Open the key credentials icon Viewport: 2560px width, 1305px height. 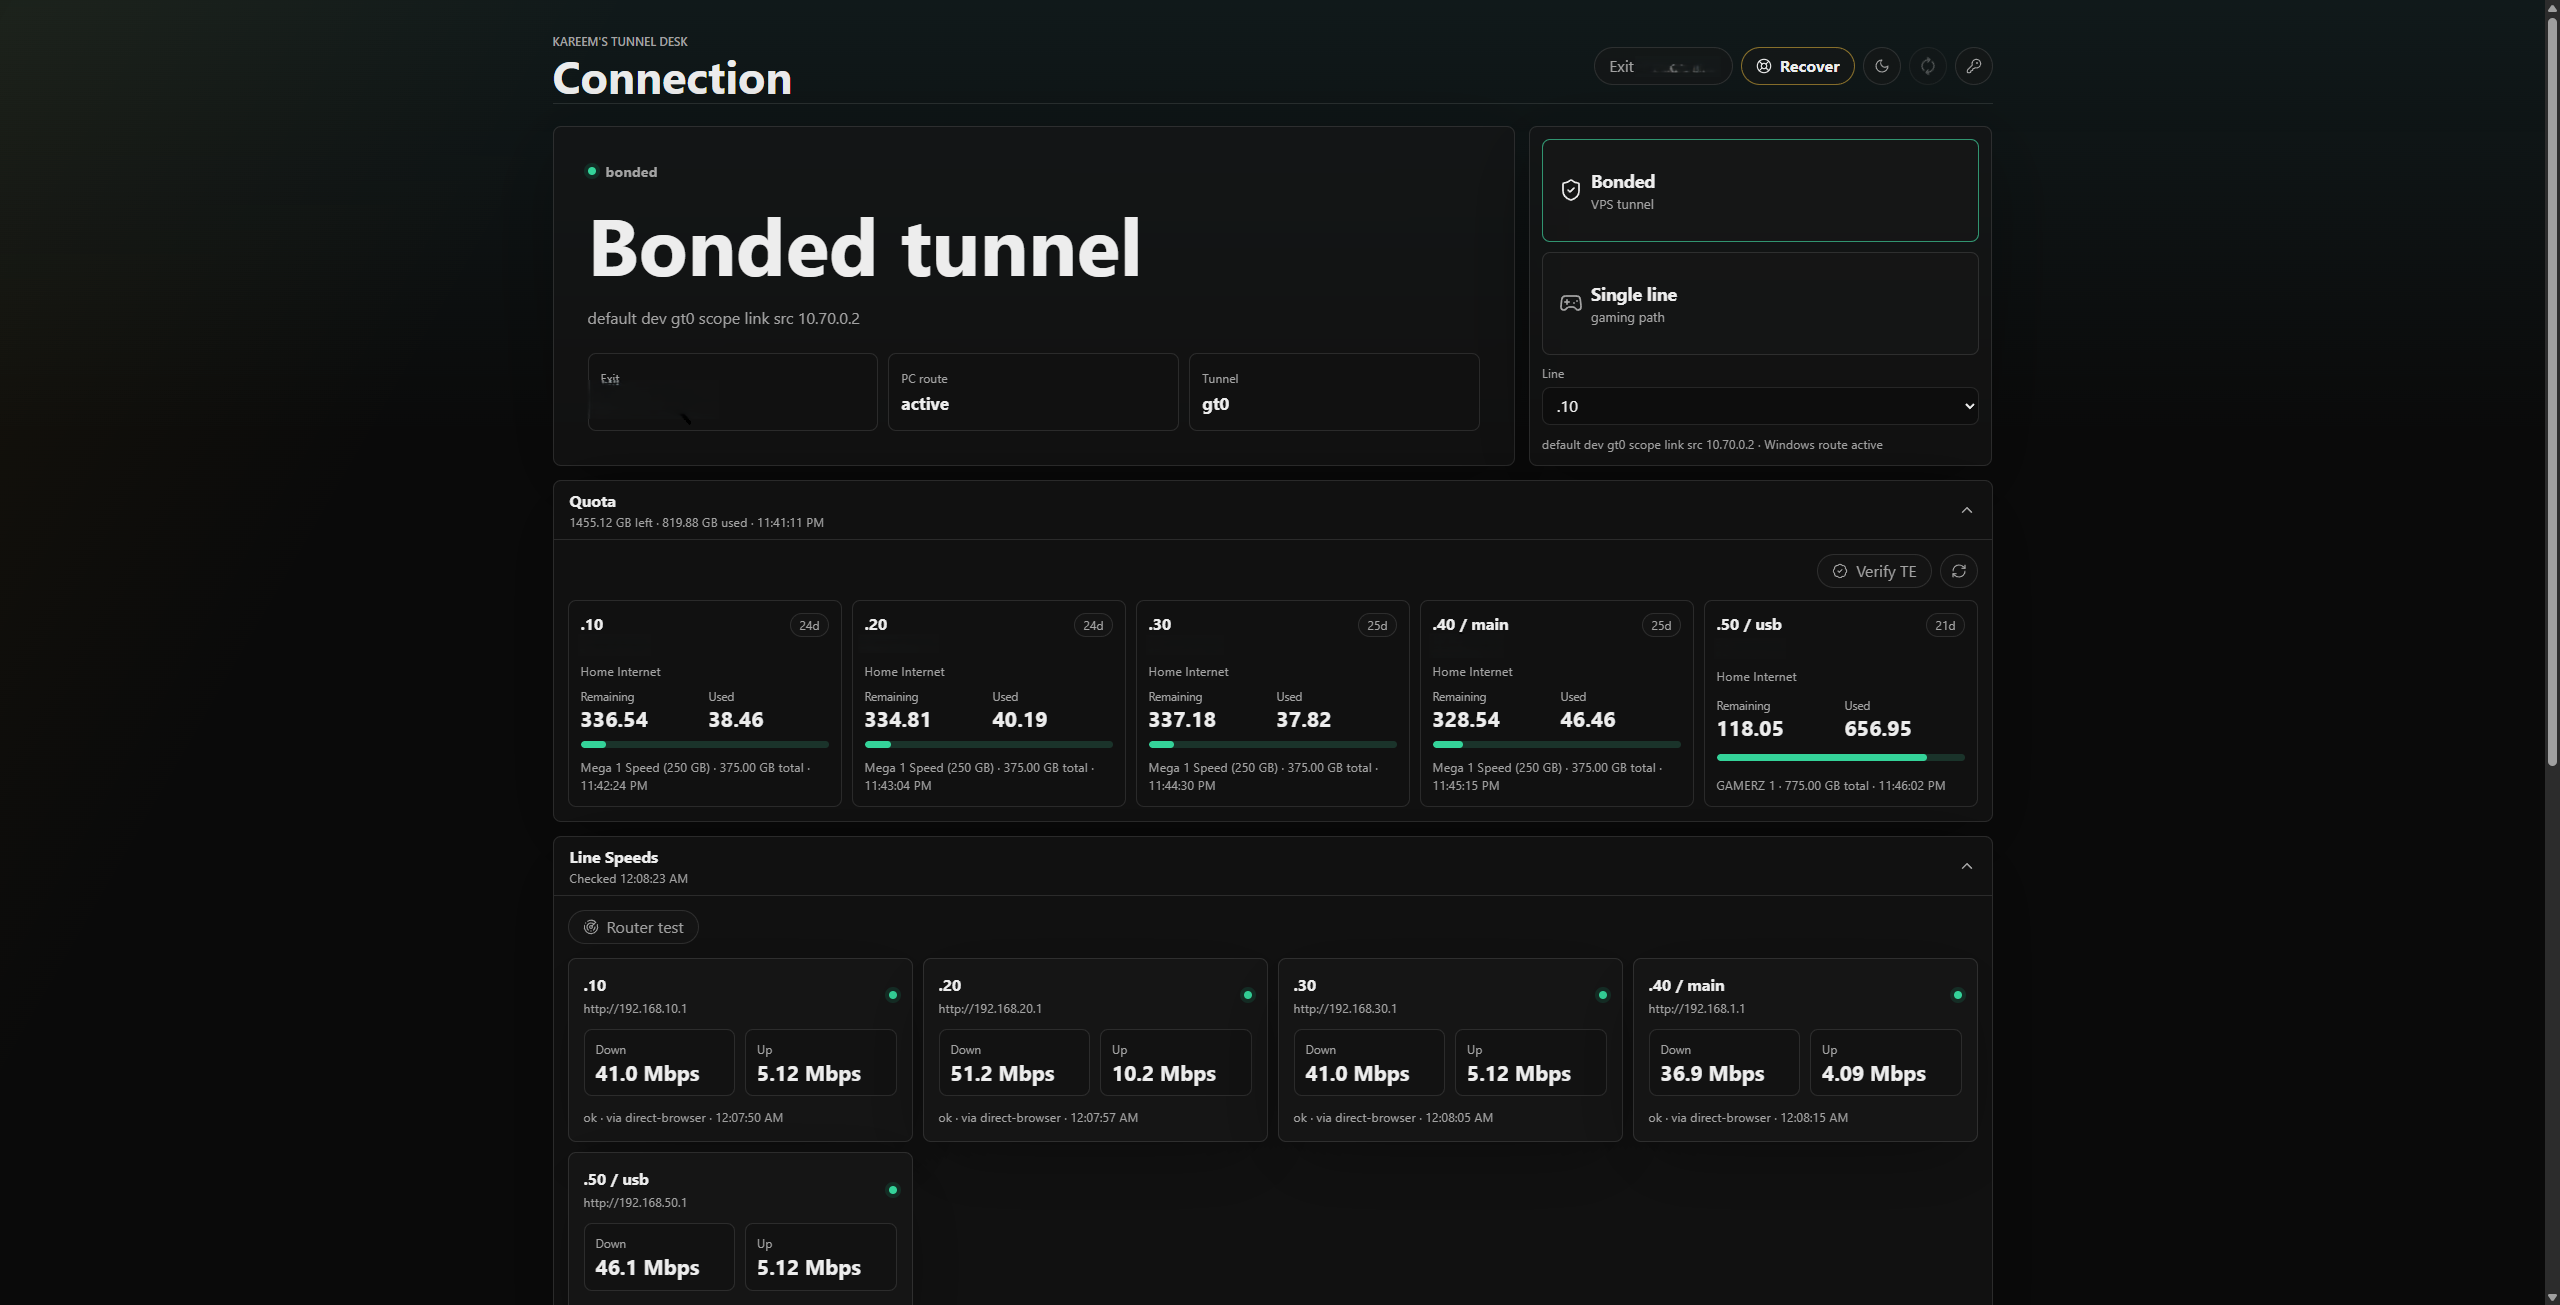pyautogui.click(x=1974, y=66)
